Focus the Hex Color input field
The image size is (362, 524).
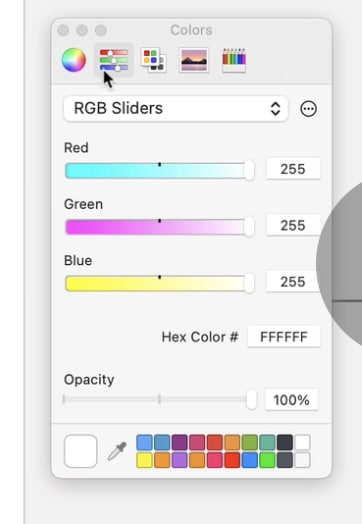284,337
